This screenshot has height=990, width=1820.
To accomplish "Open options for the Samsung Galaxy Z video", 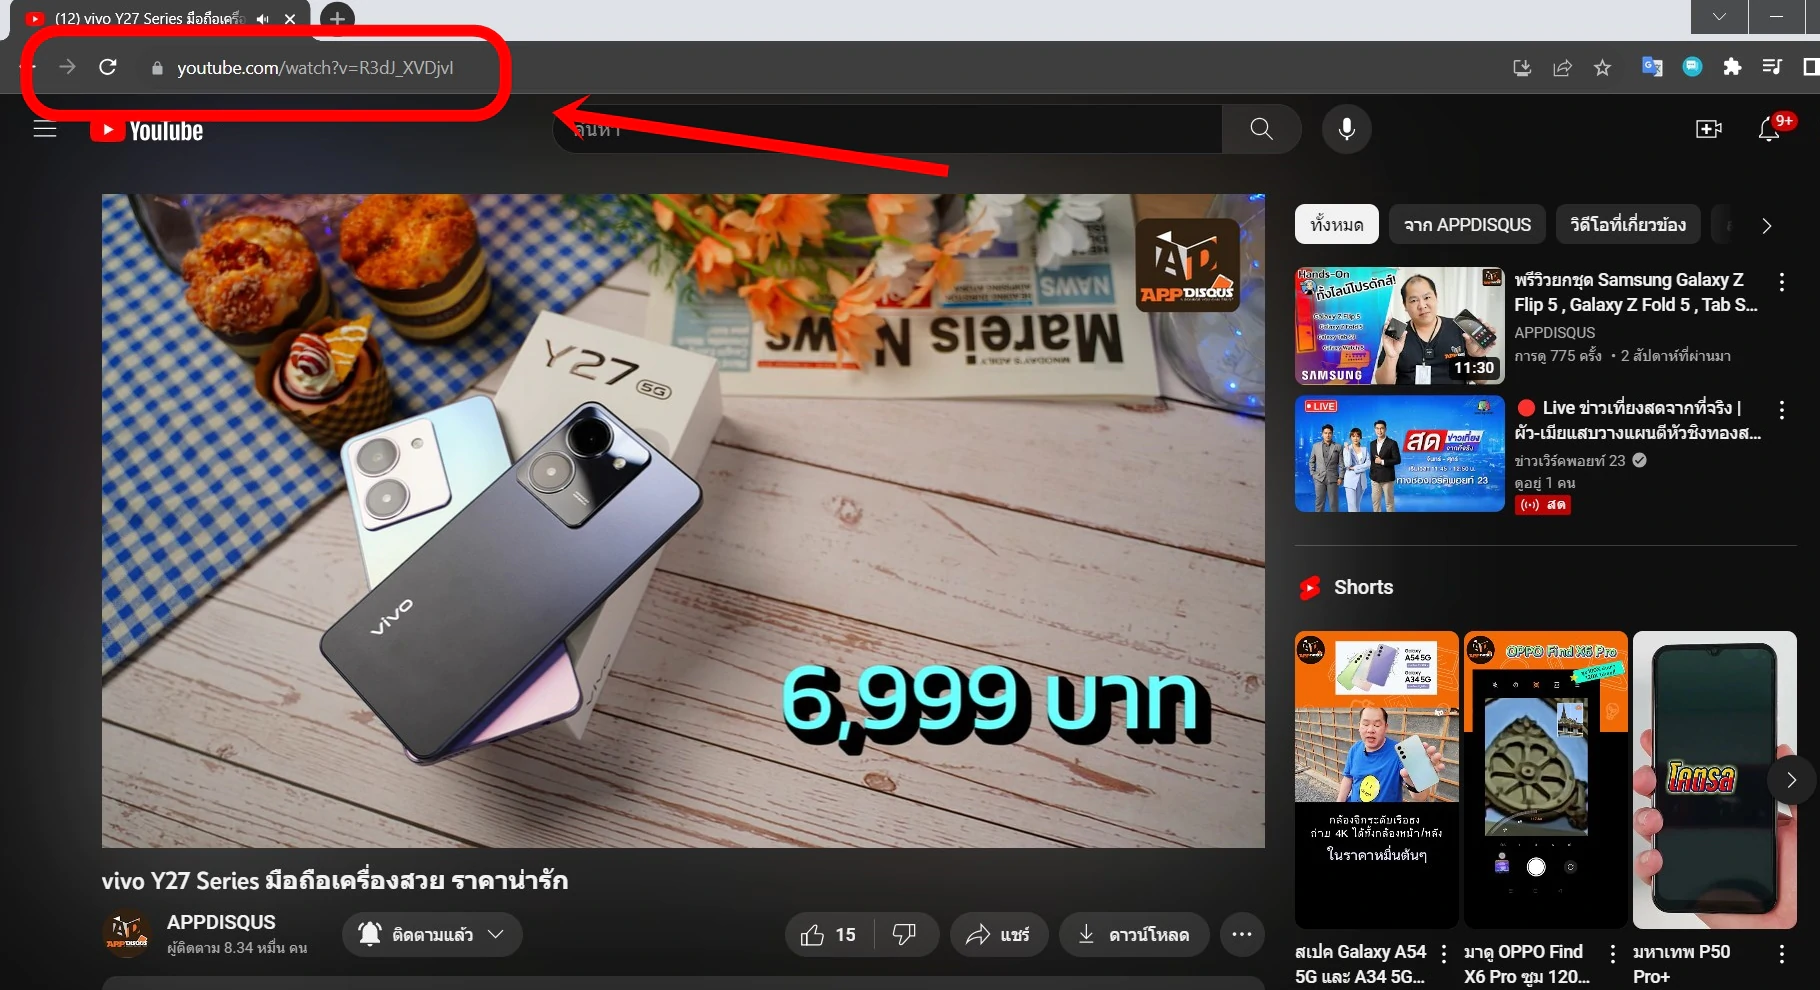I will coord(1782,282).
